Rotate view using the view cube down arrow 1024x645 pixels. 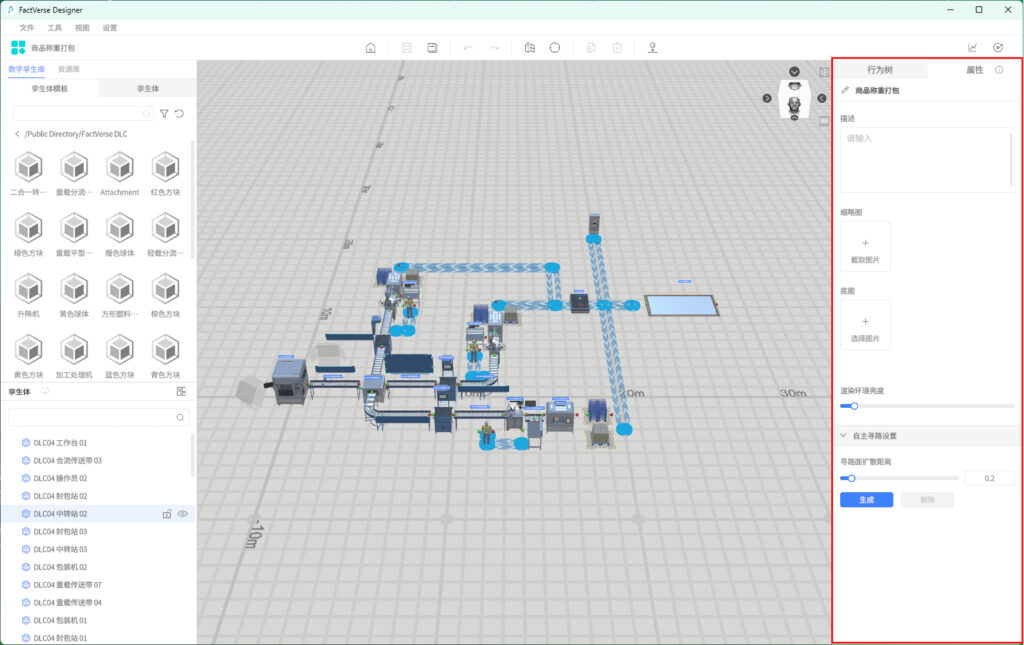click(x=794, y=72)
